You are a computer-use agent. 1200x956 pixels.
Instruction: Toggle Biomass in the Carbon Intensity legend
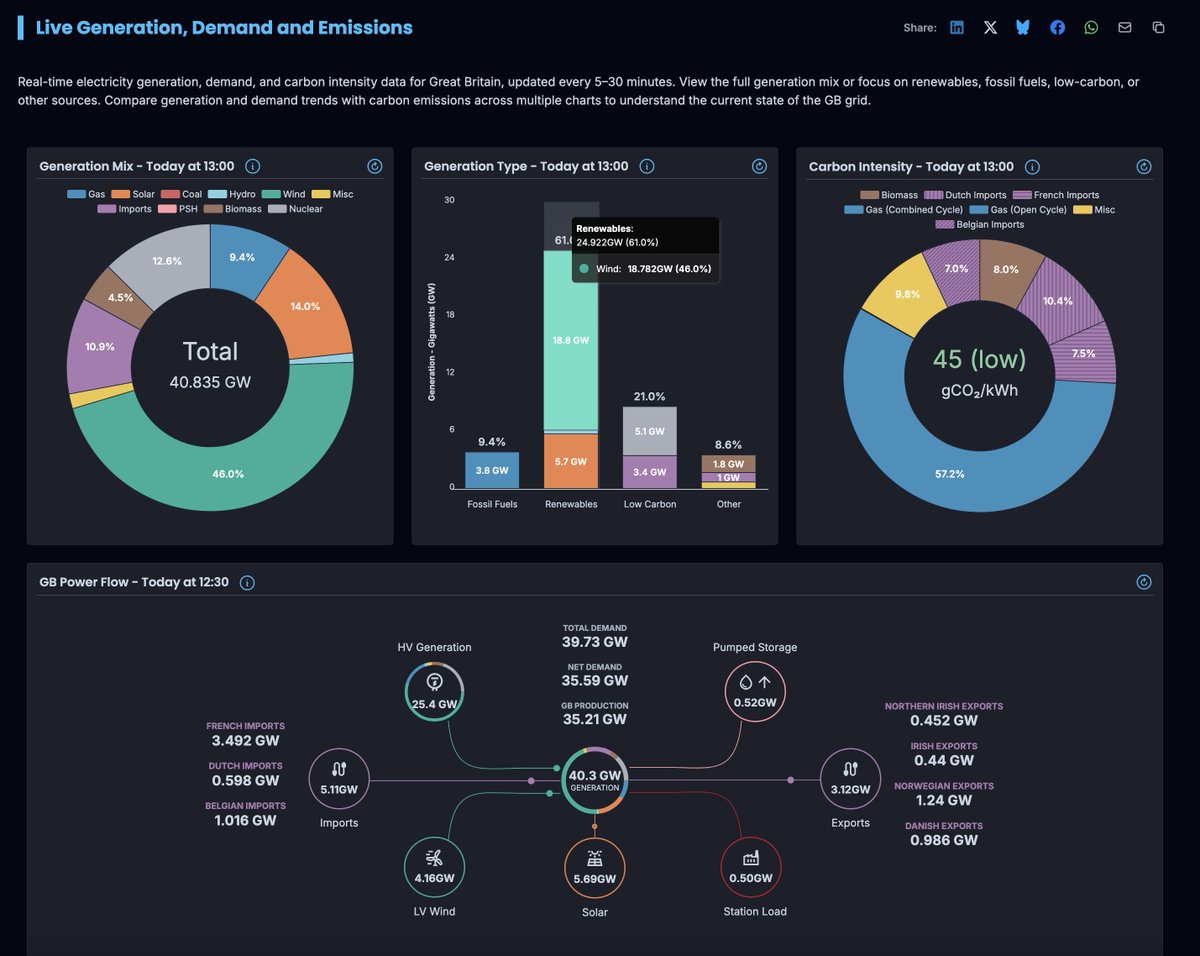pyautogui.click(x=900, y=194)
